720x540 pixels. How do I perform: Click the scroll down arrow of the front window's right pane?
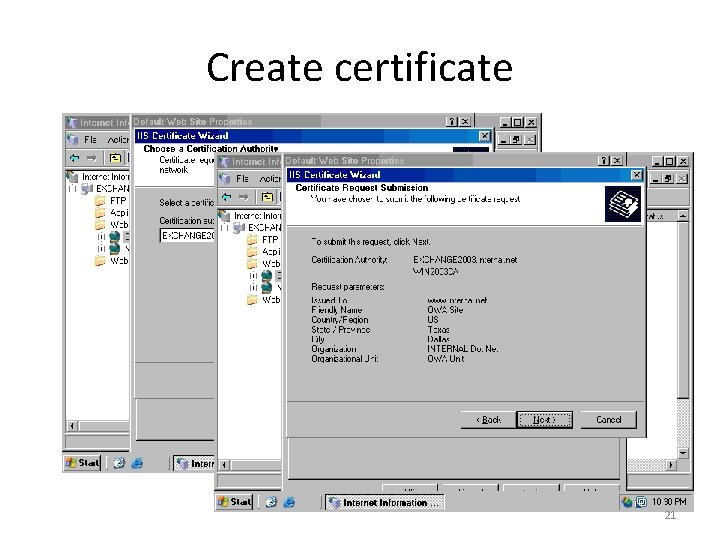tap(683, 453)
